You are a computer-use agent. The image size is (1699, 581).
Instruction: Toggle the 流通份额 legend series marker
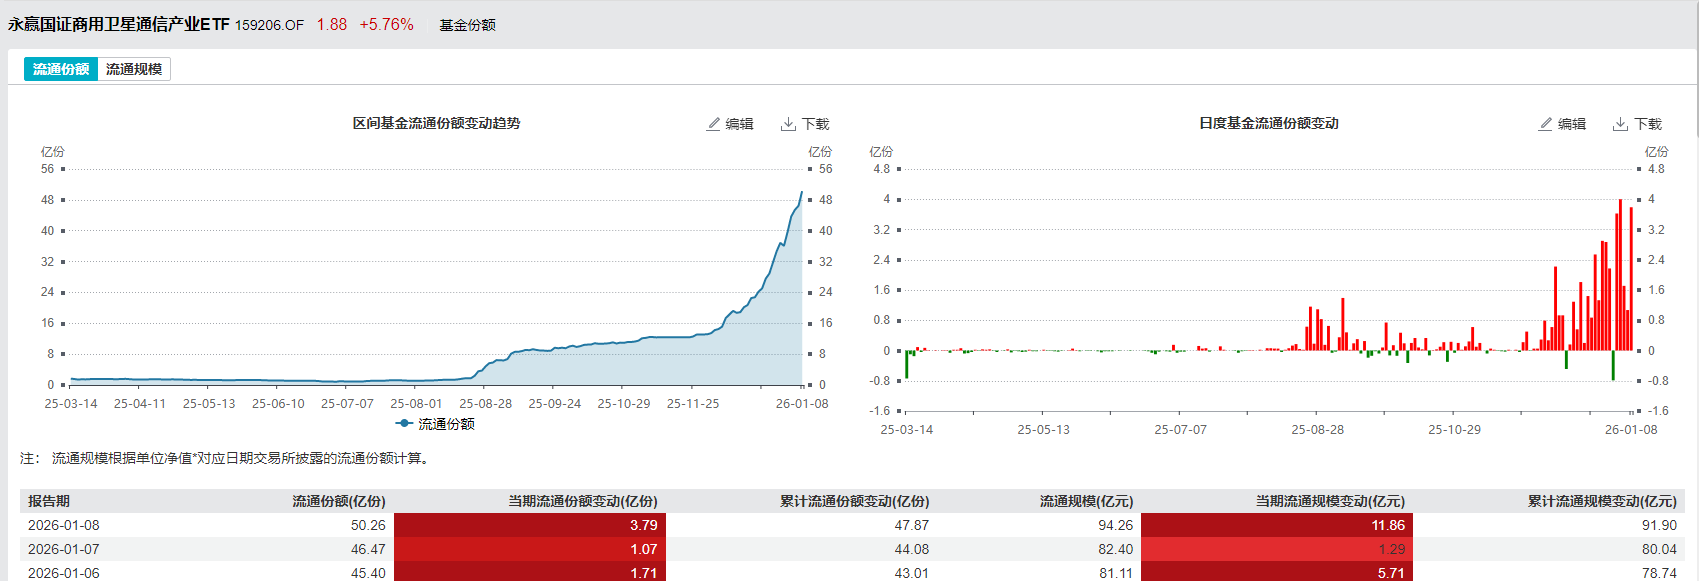pos(405,424)
